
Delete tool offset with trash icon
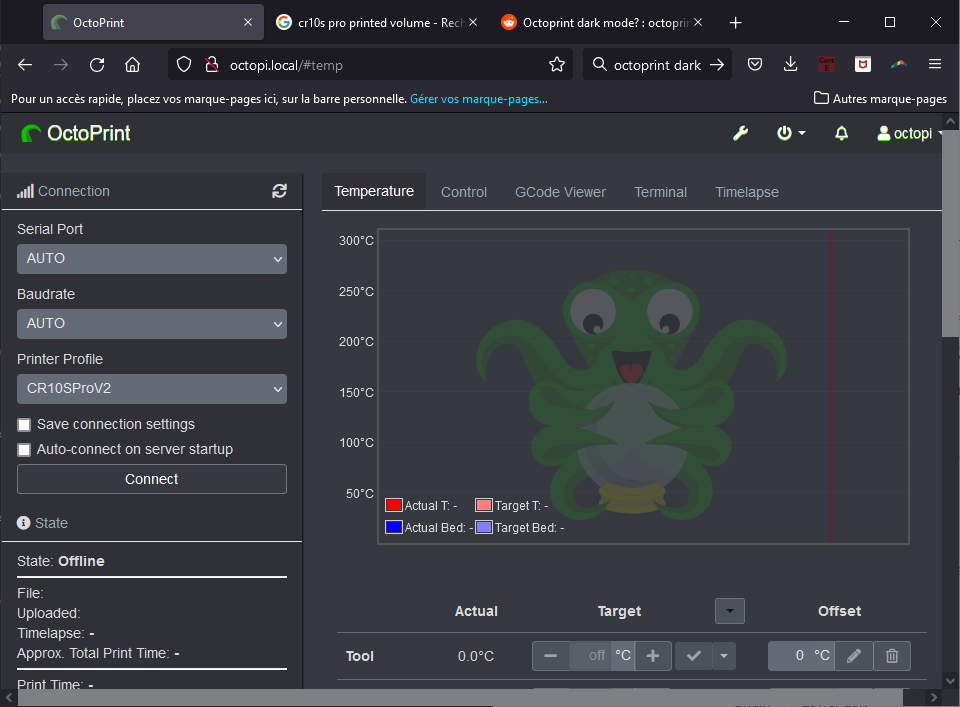coord(892,656)
